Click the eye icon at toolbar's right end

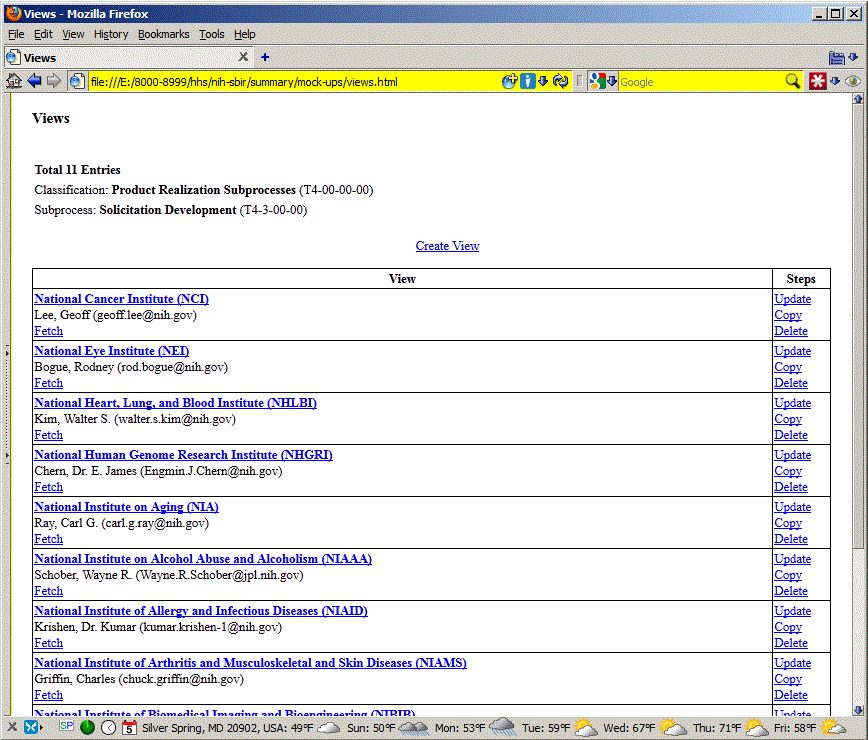tap(853, 81)
